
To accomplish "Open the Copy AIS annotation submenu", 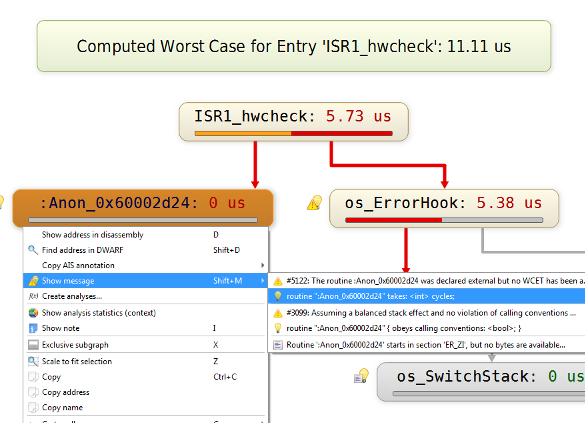I will point(146,265).
